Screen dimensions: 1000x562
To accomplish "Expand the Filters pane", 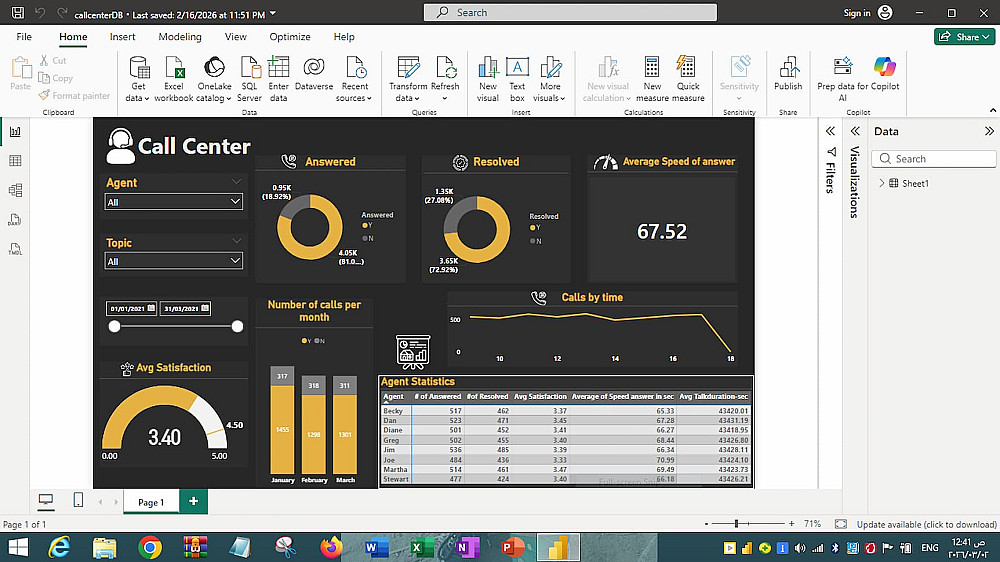I will pyautogui.click(x=830, y=131).
